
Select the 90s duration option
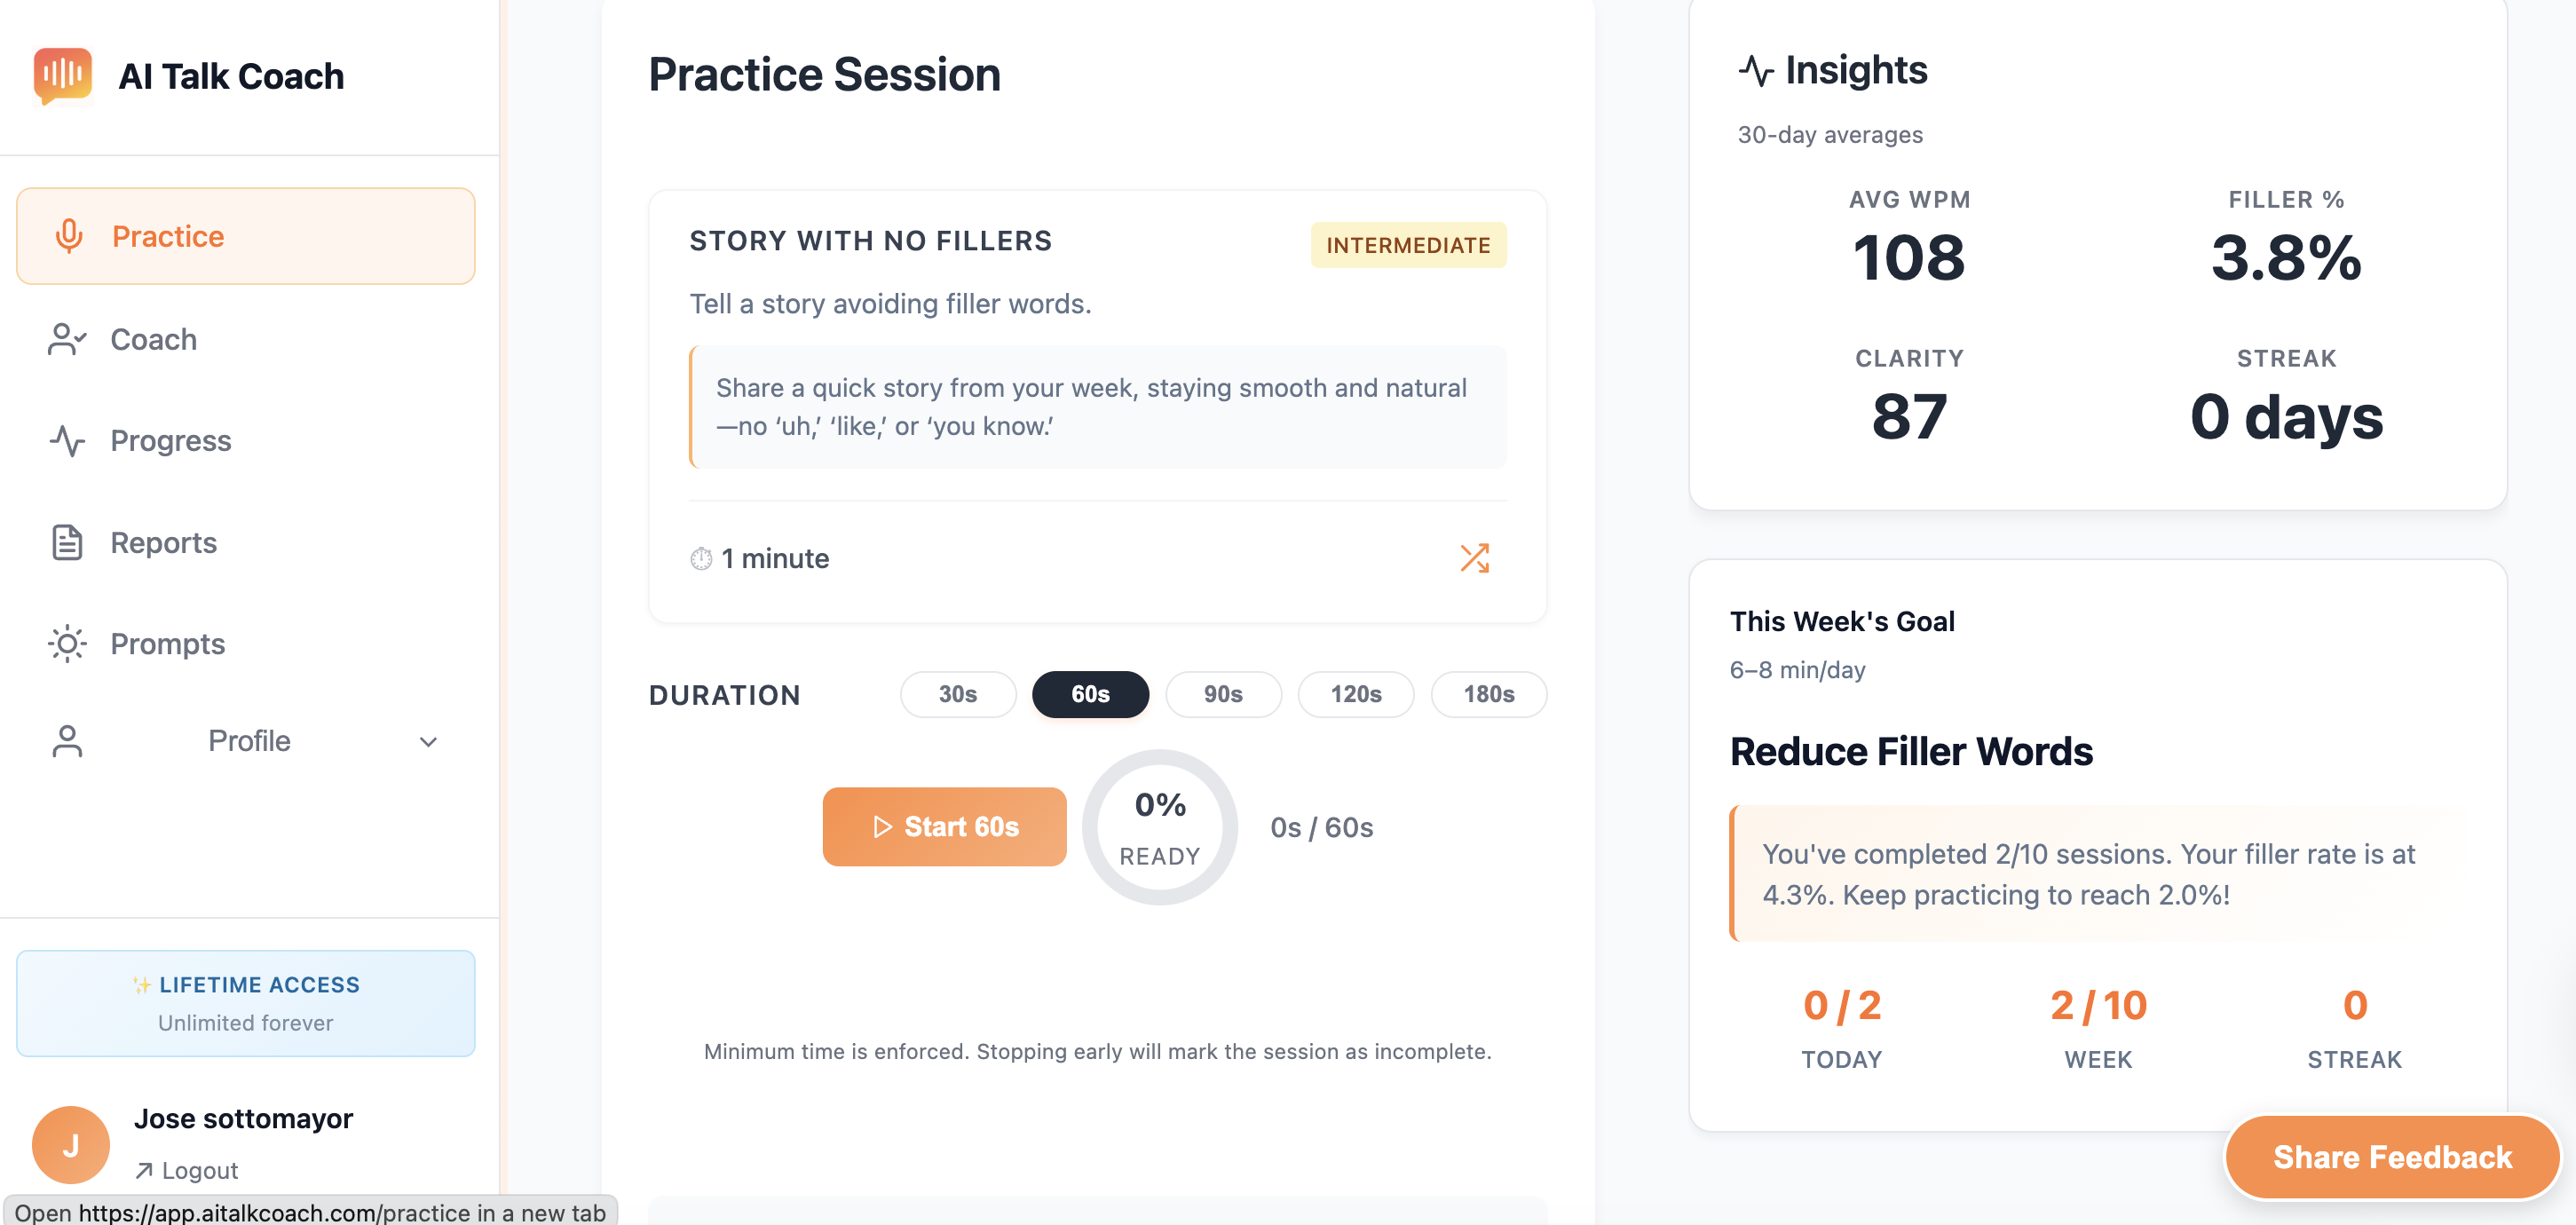tap(1222, 694)
